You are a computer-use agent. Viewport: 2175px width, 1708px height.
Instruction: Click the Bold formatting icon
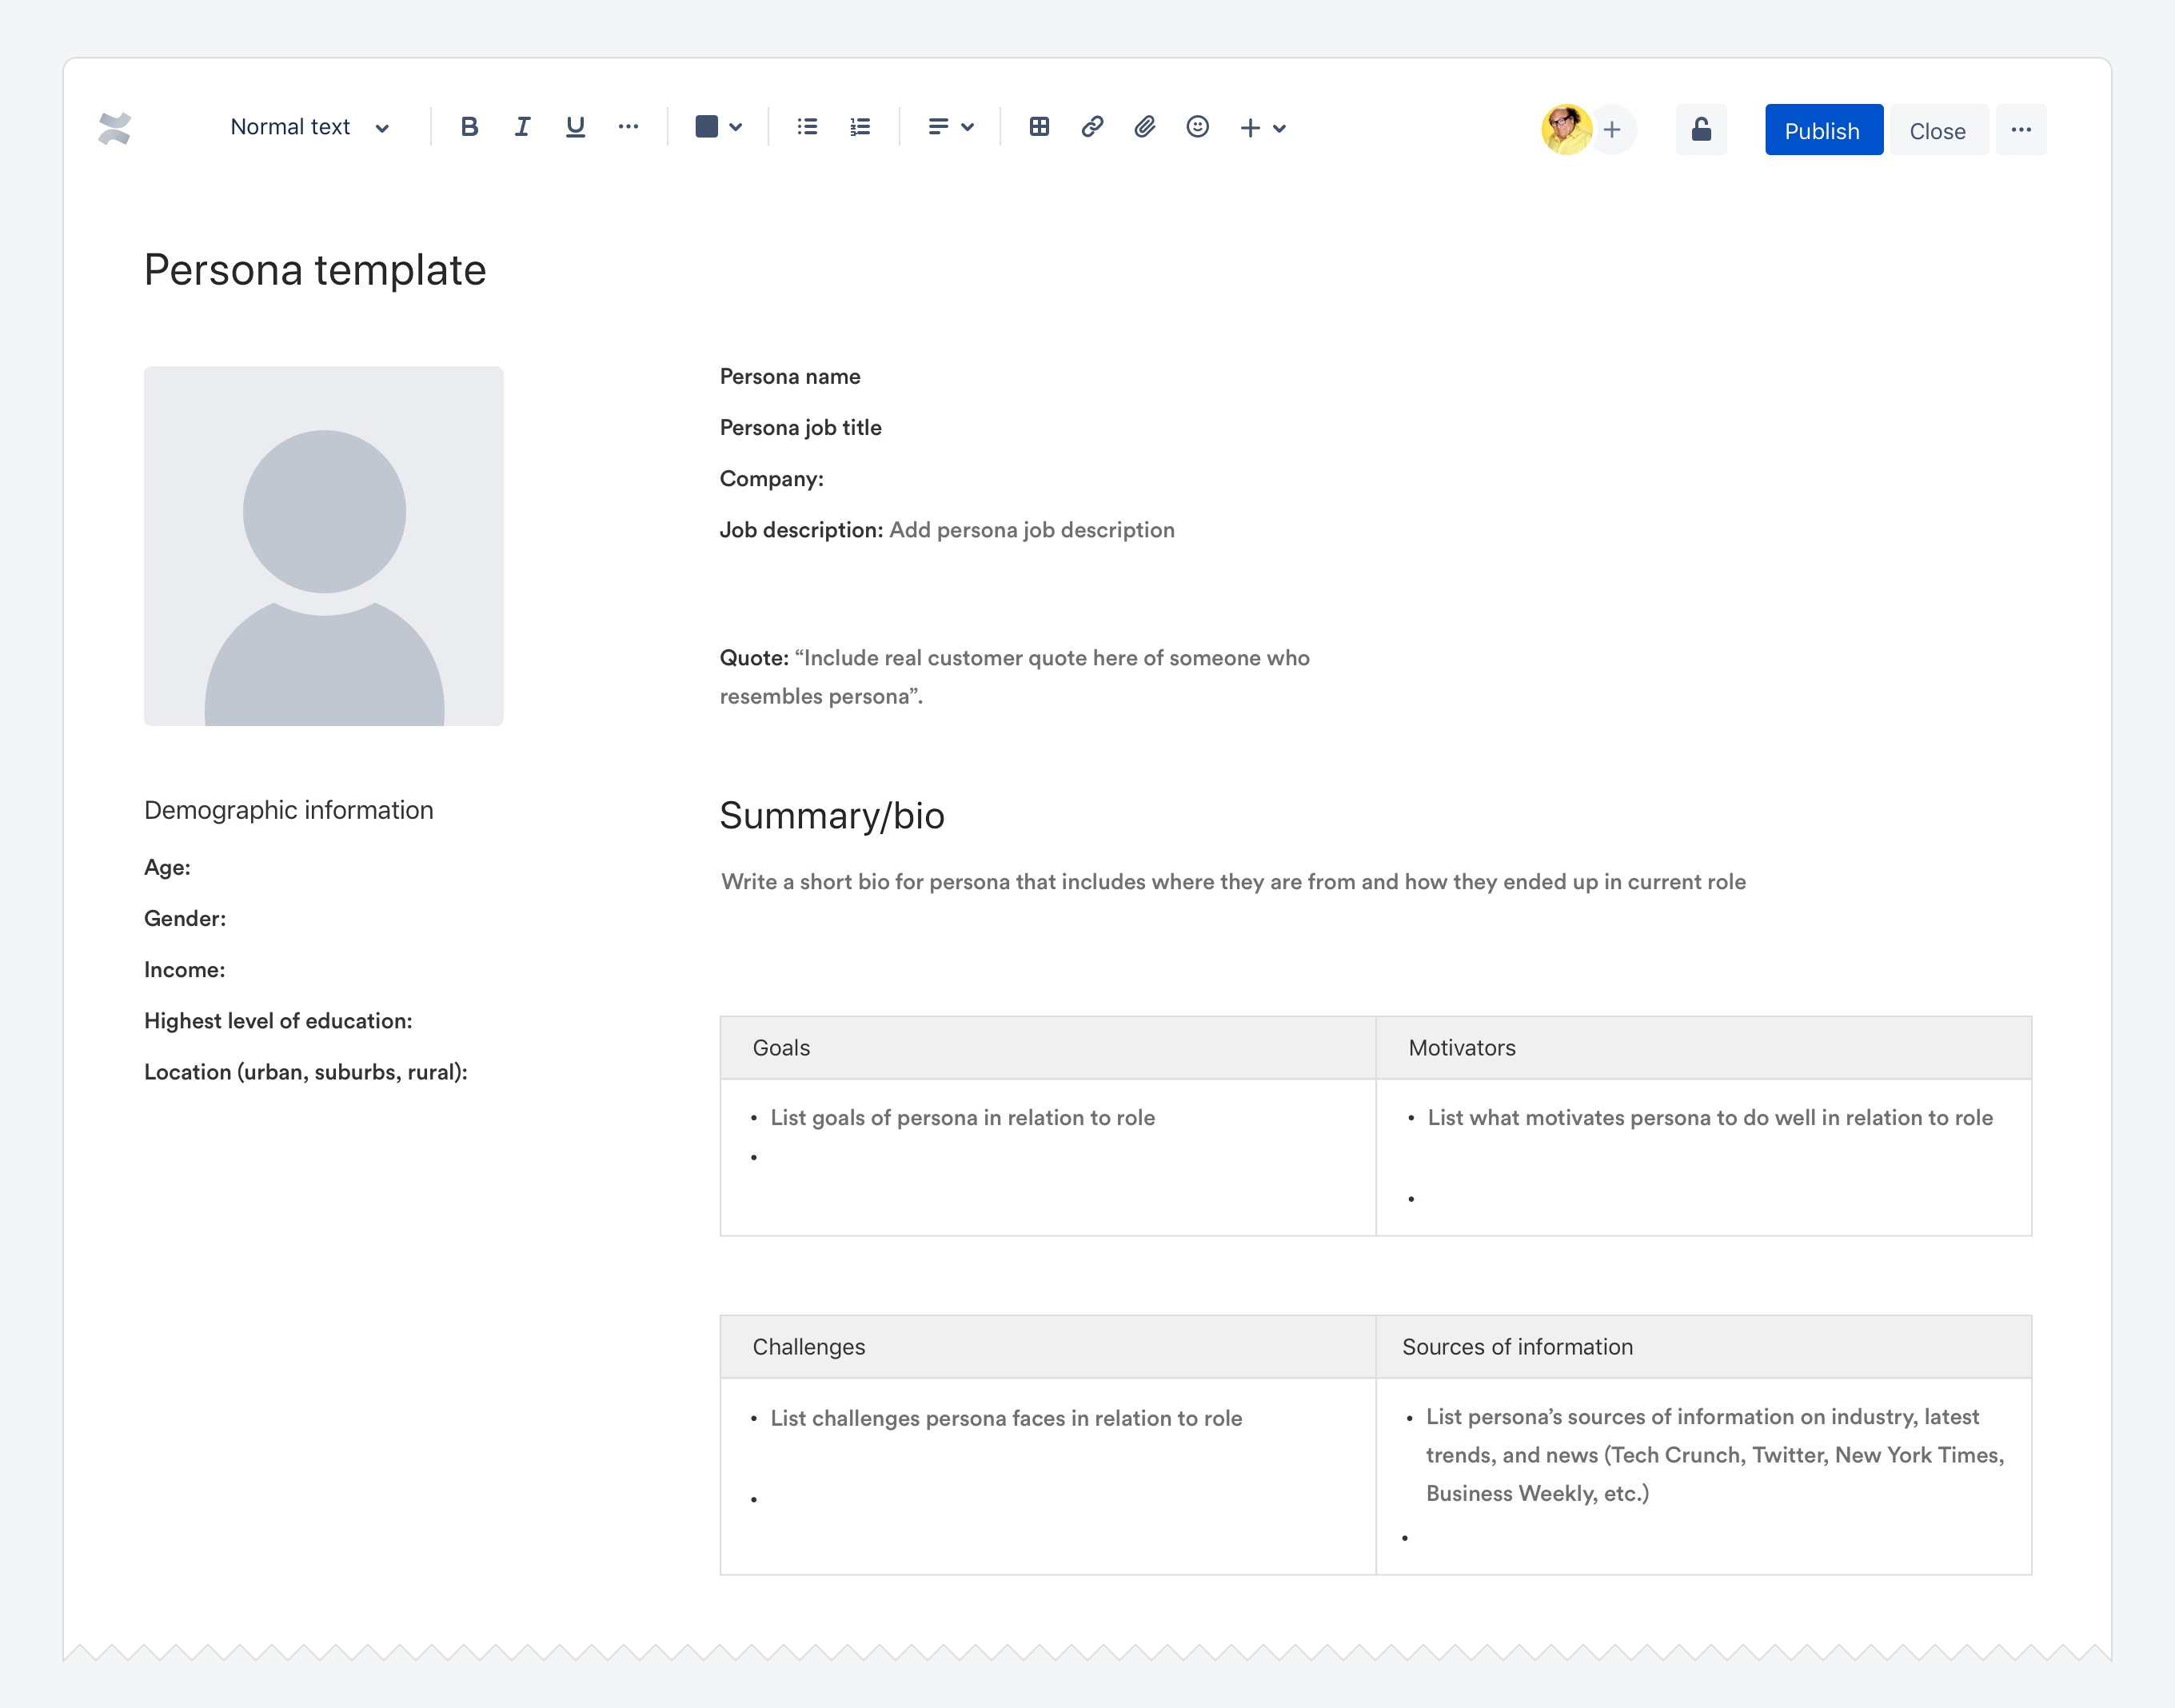click(468, 126)
